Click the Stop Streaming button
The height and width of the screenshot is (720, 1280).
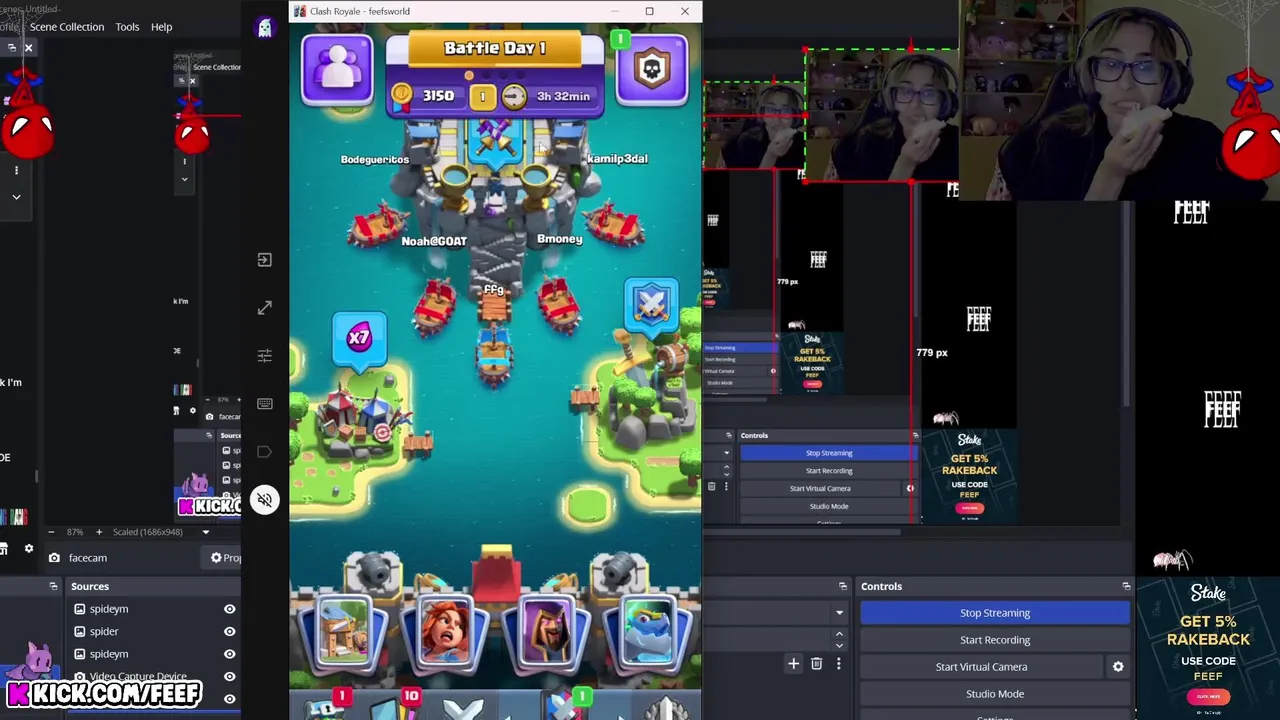(x=994, y=613)
